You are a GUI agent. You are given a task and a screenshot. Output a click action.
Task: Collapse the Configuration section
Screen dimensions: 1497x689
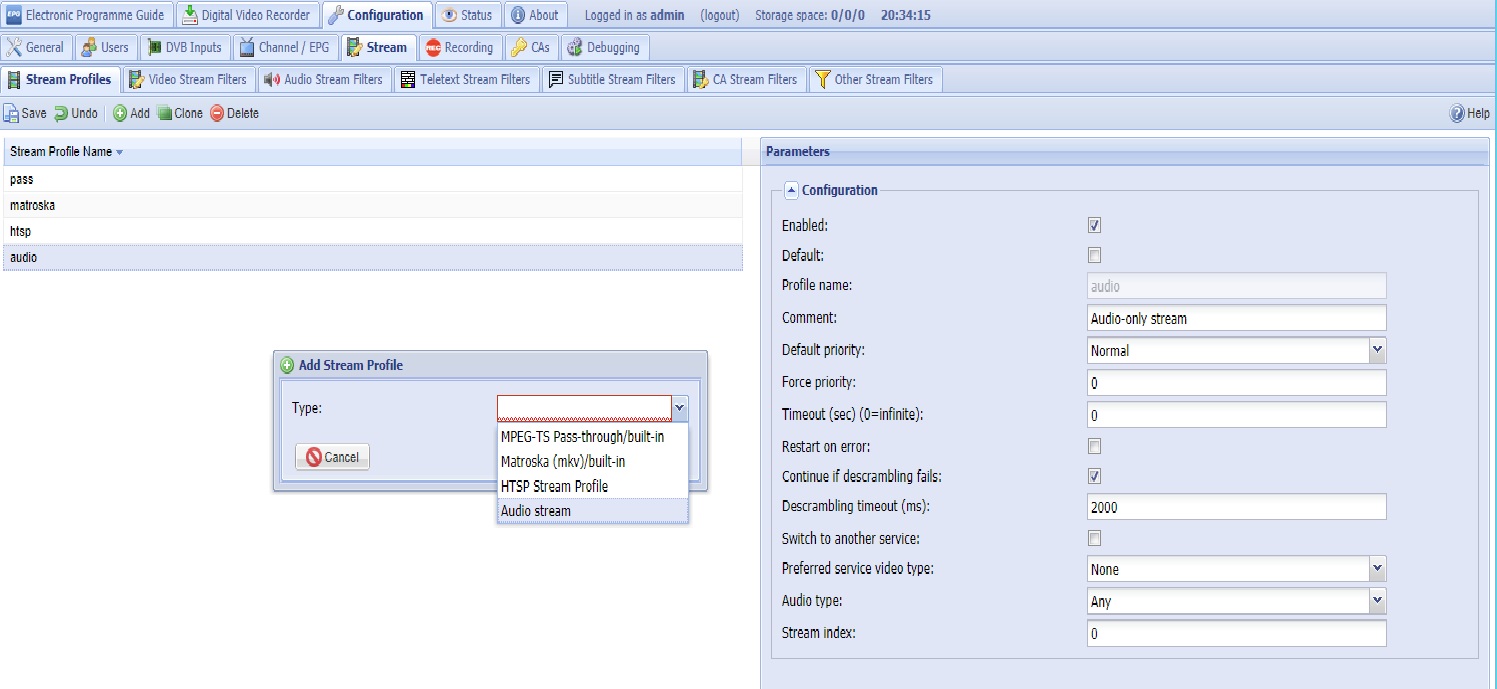tap(791, 190)
